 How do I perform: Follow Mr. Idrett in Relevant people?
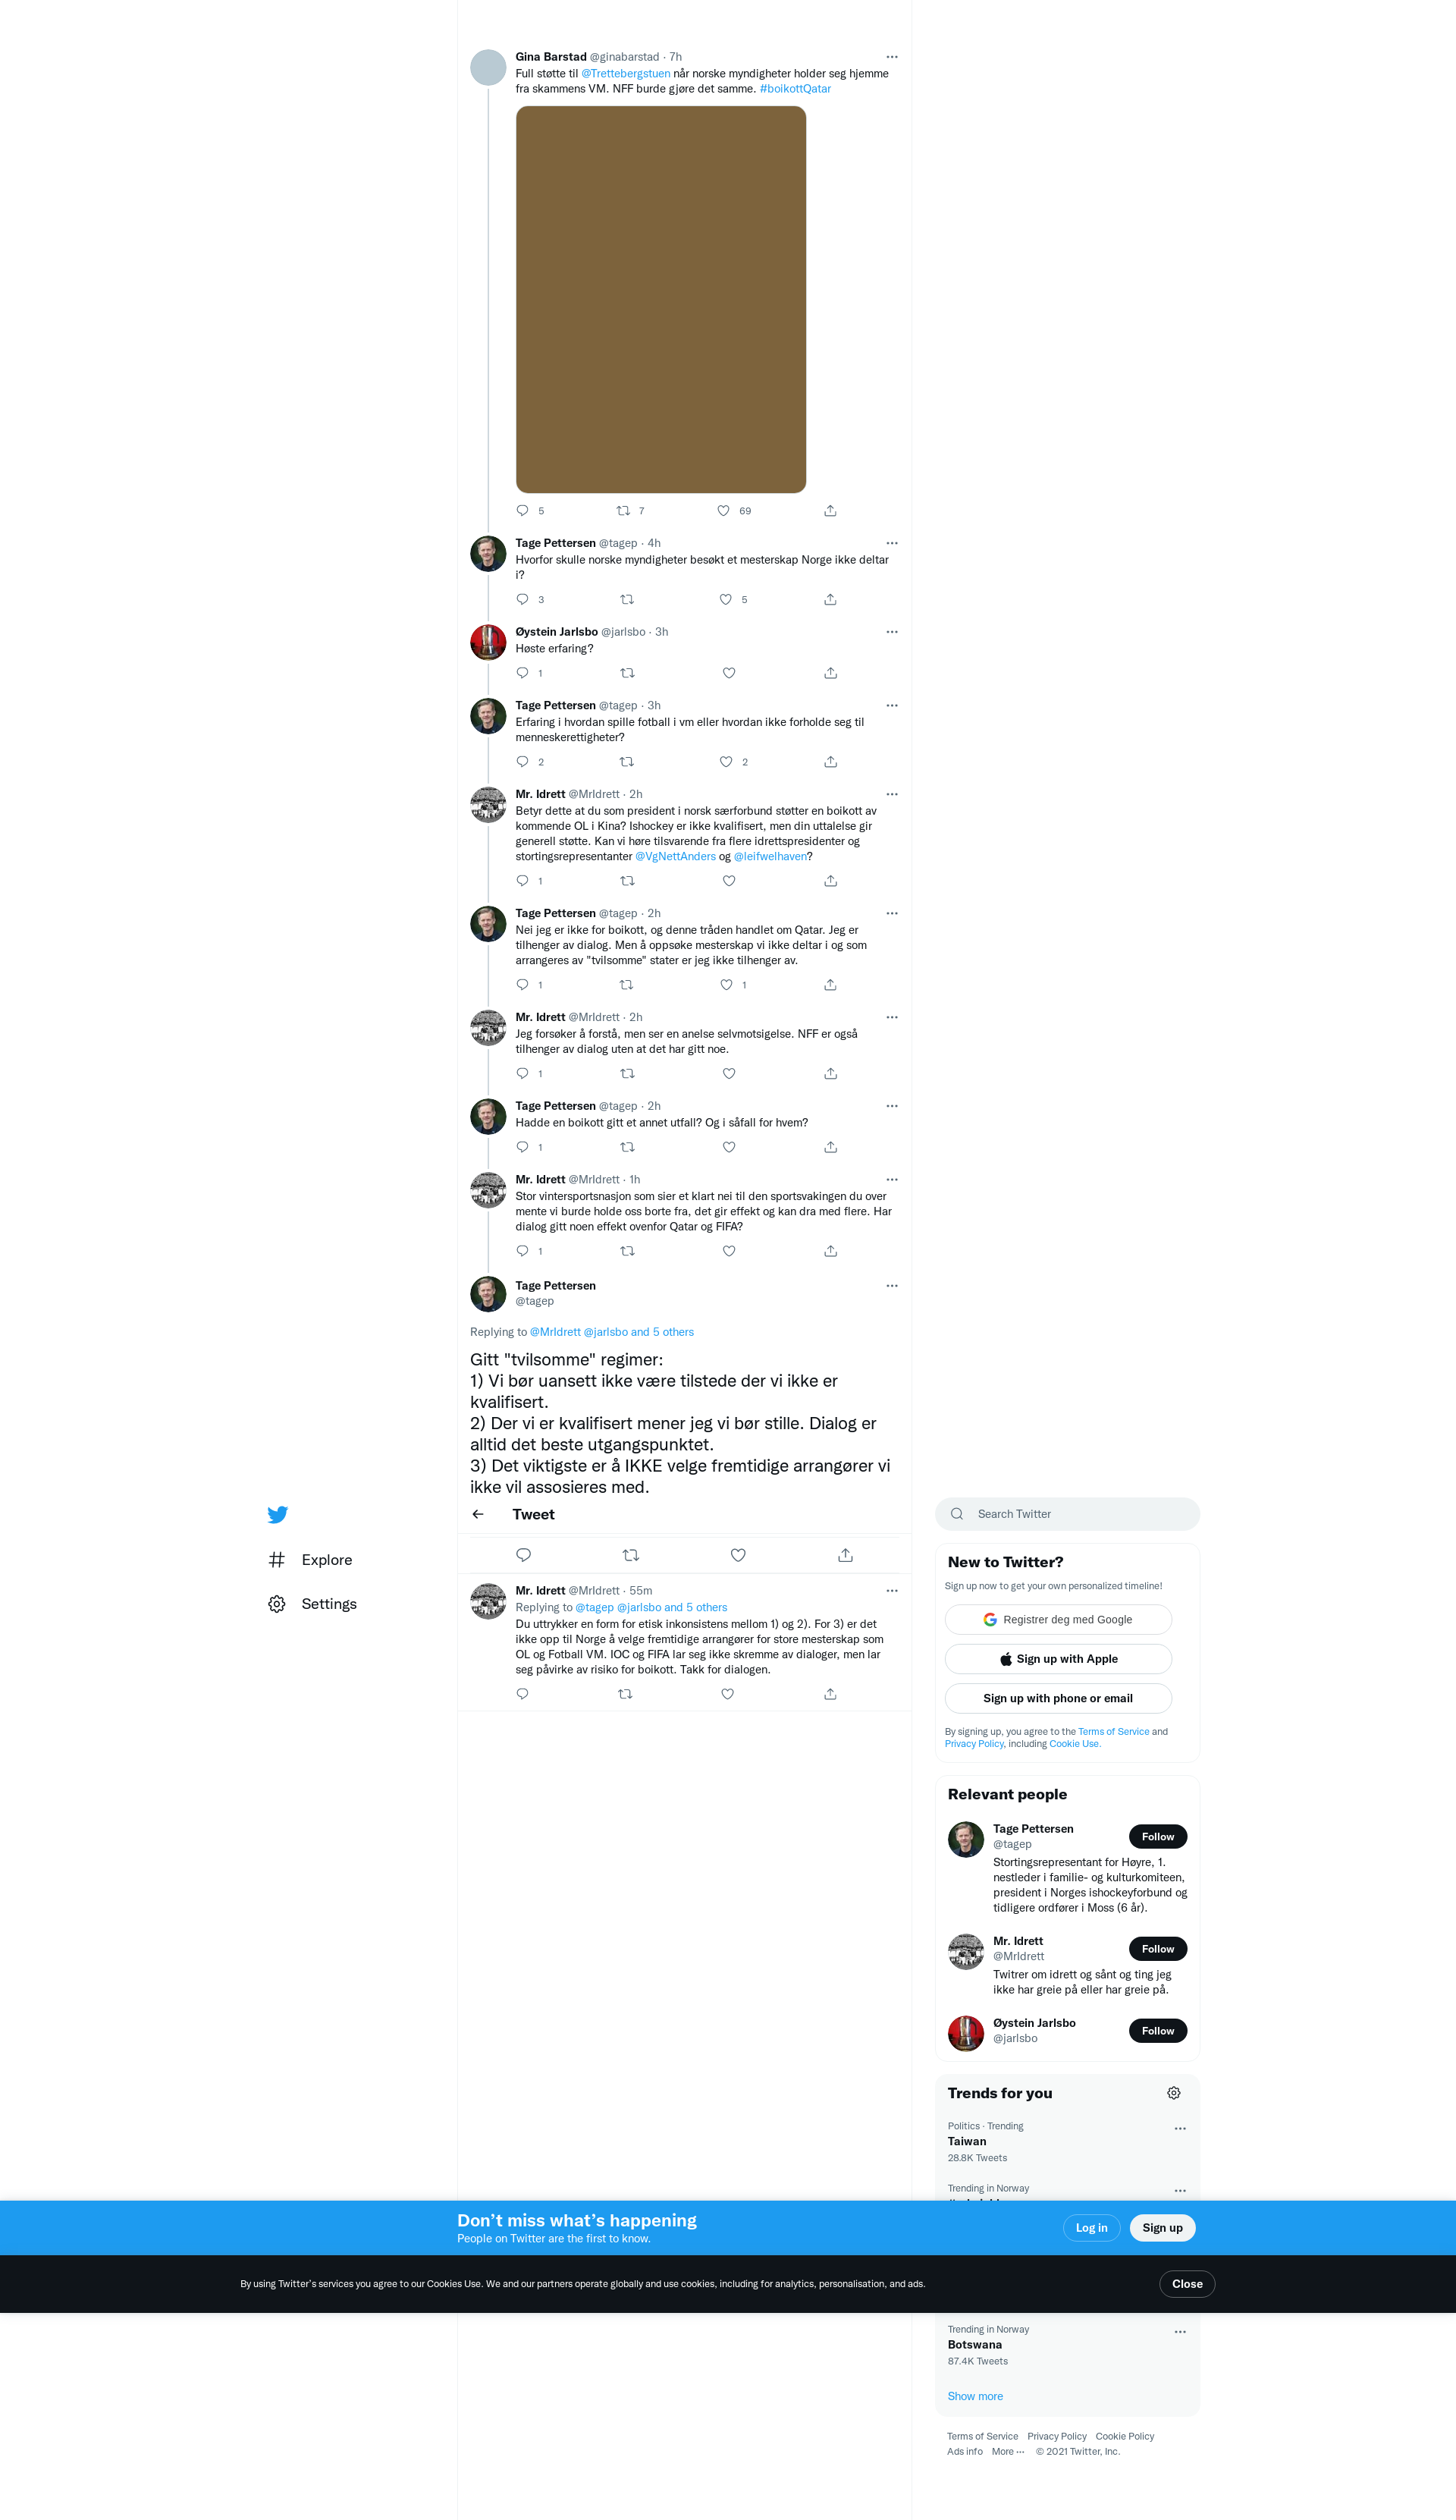coord(1158,1948)
